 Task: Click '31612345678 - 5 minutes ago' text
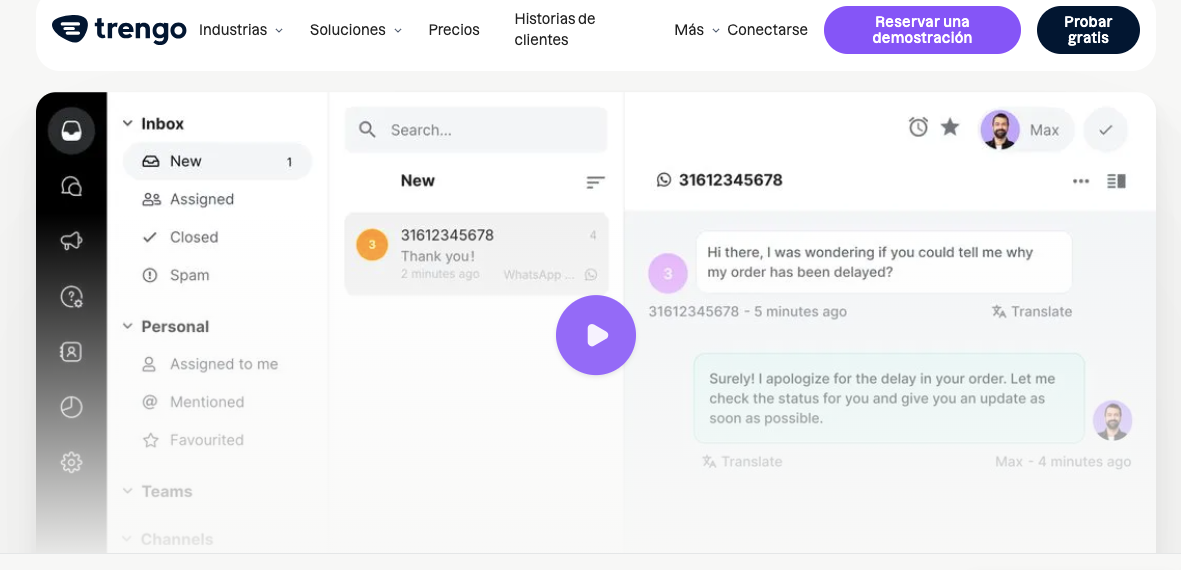pos(747,312)
